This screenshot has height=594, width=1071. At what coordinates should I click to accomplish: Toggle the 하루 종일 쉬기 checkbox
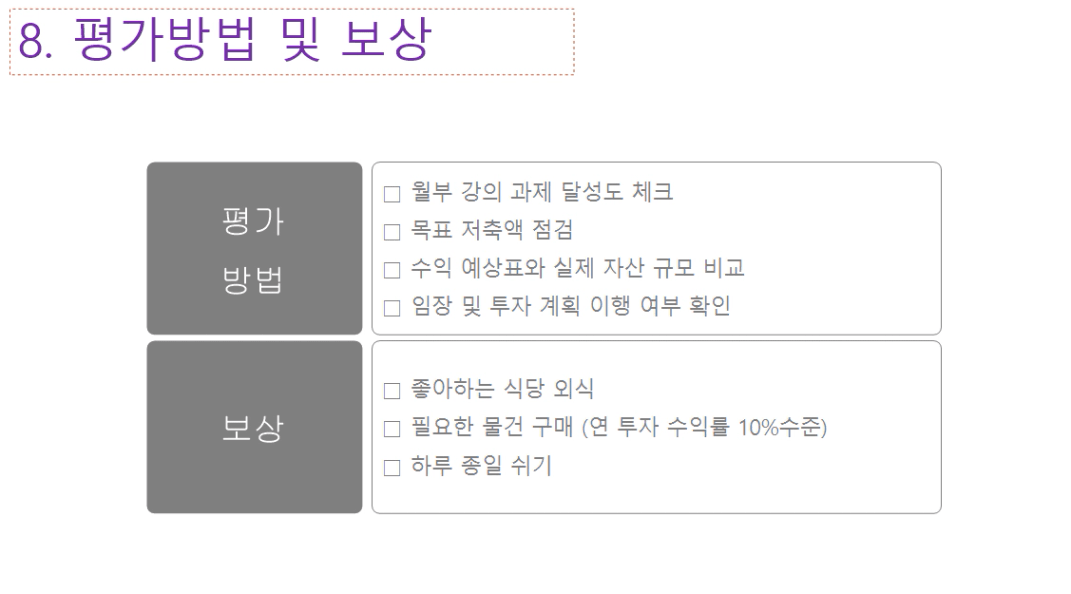pyautogui.click(x=392, y=467)
